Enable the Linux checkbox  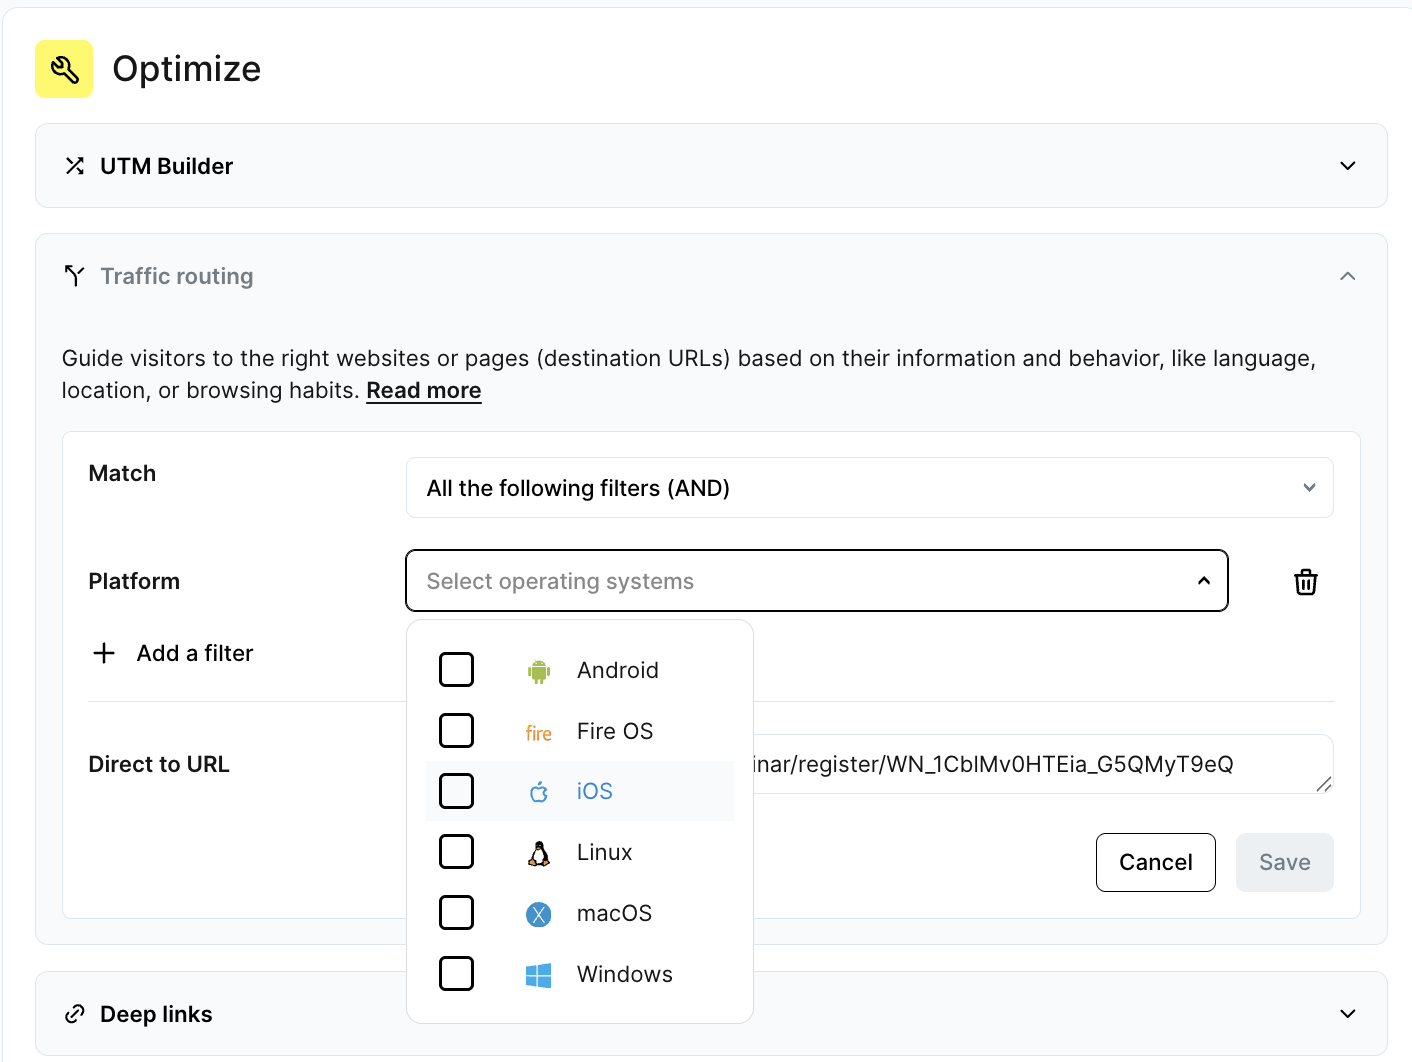tap(457, 852)
